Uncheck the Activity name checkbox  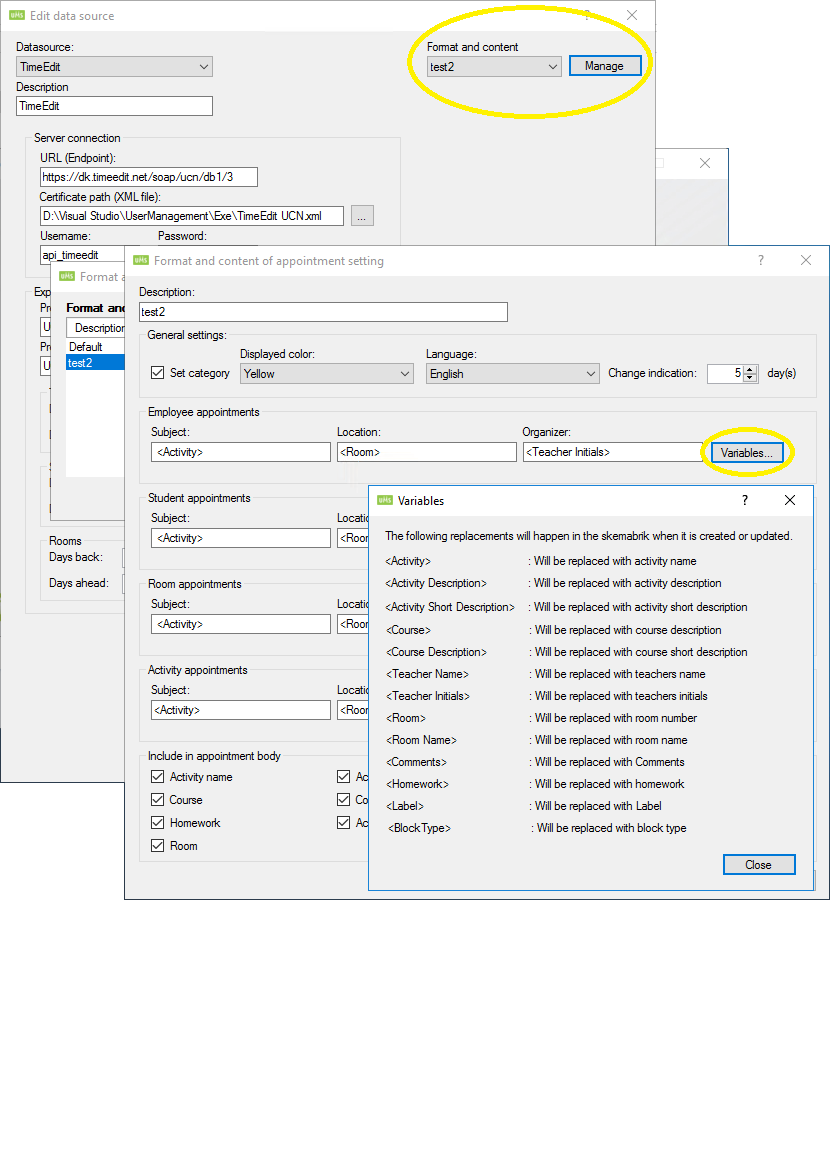[x=157, y=777]
